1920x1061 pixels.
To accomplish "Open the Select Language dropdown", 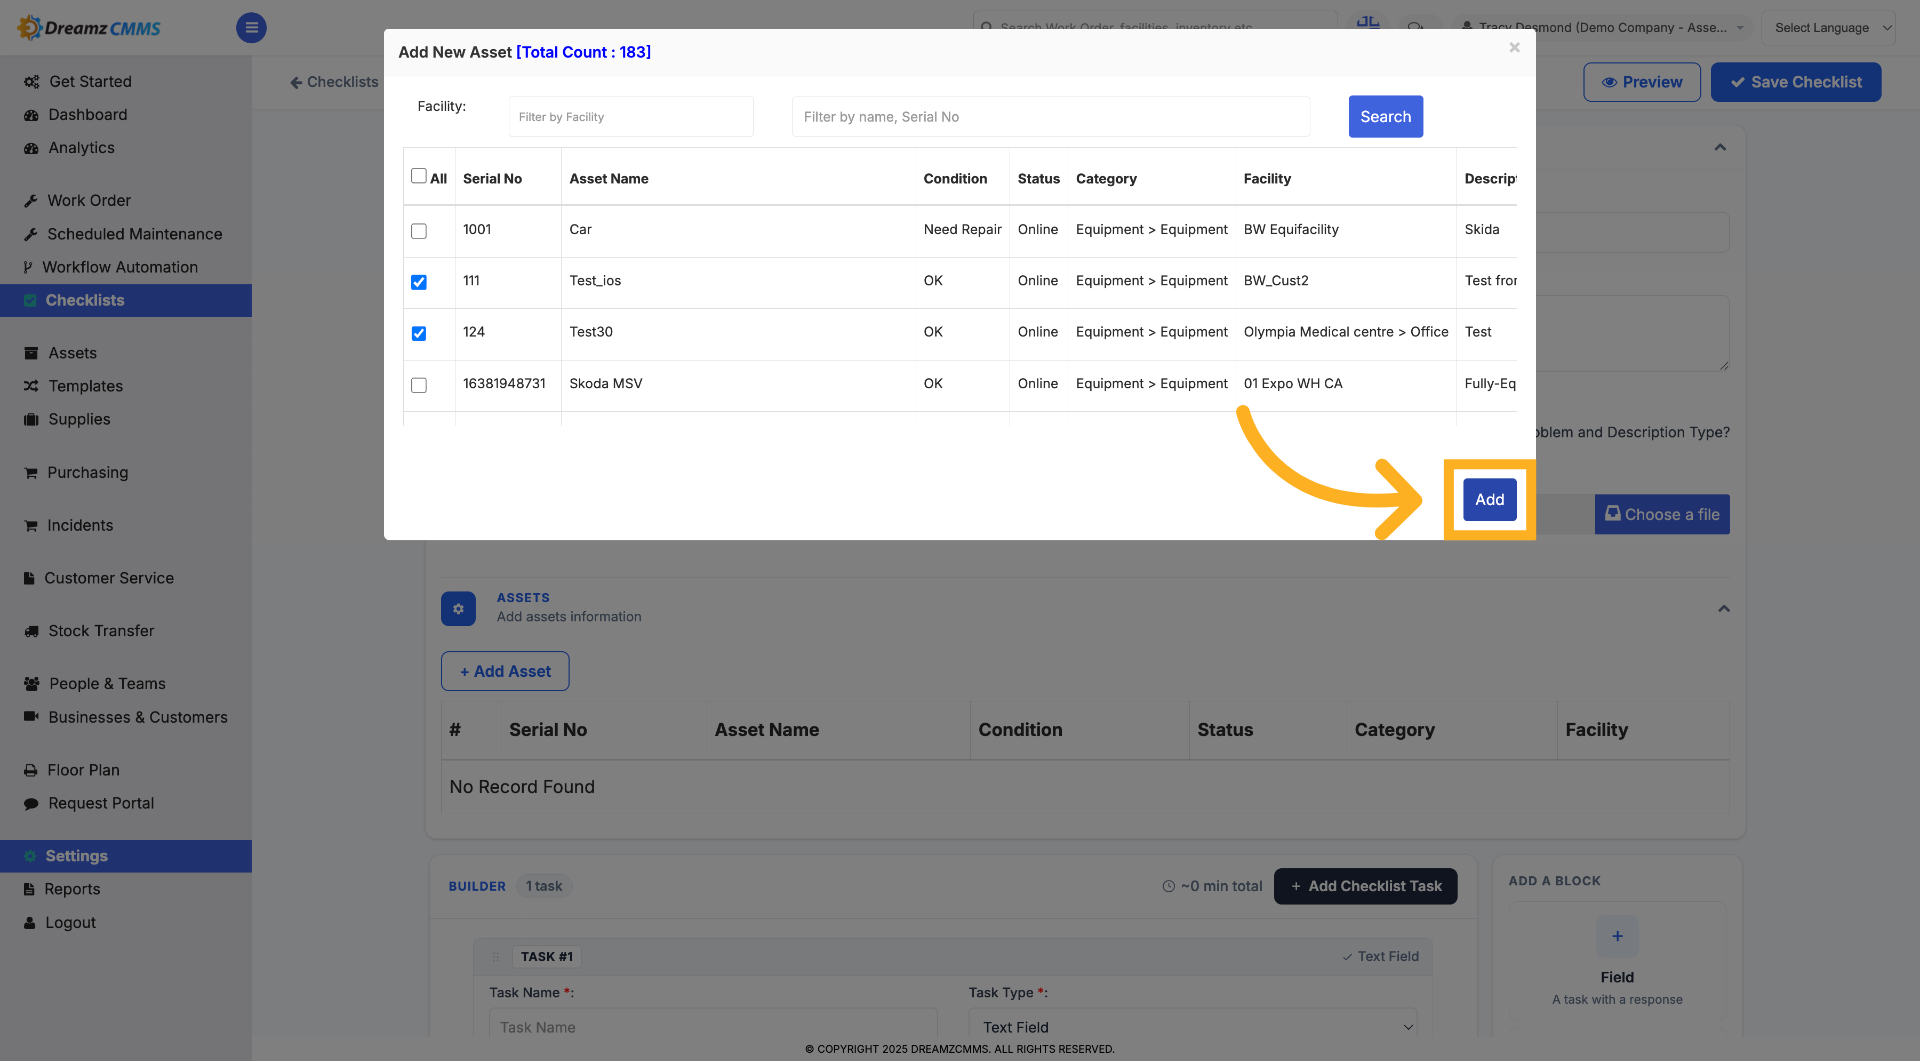I will point(1828,28).
